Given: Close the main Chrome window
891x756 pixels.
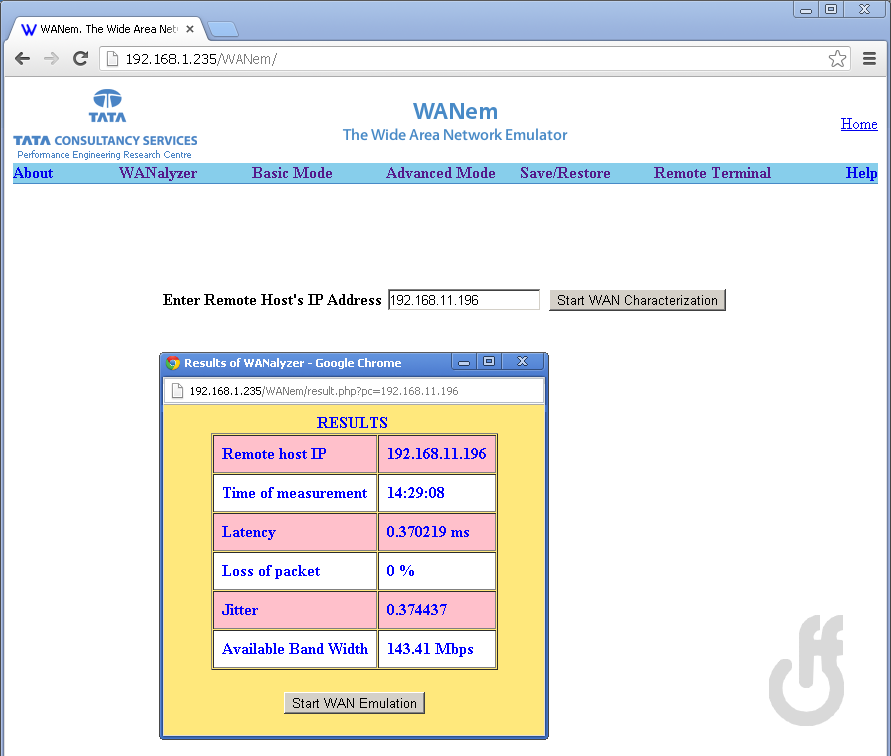Looking at the screenshot, I should [864, 10].
